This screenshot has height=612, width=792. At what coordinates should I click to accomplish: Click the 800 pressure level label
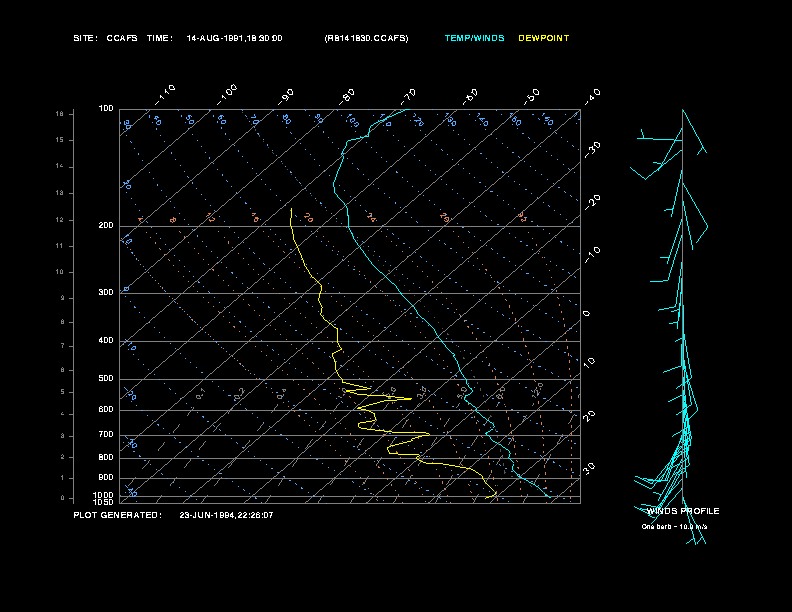106,457
